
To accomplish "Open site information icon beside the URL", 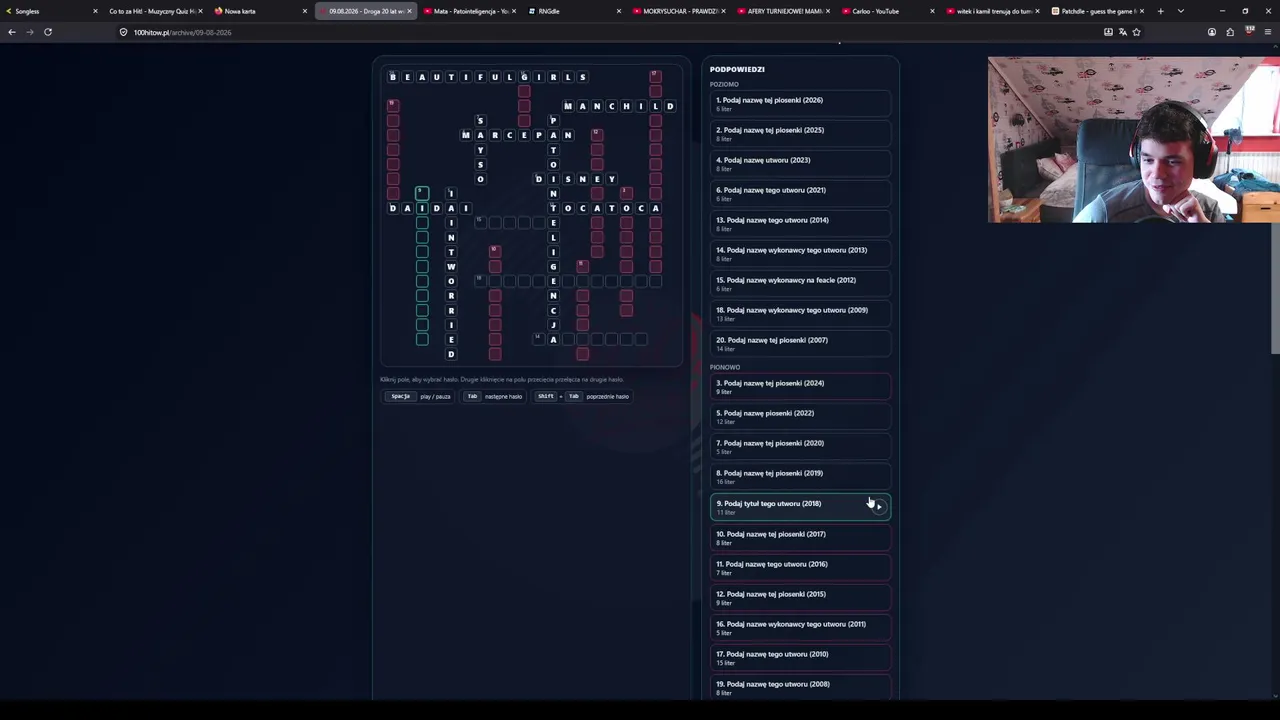I will point(124,32).
